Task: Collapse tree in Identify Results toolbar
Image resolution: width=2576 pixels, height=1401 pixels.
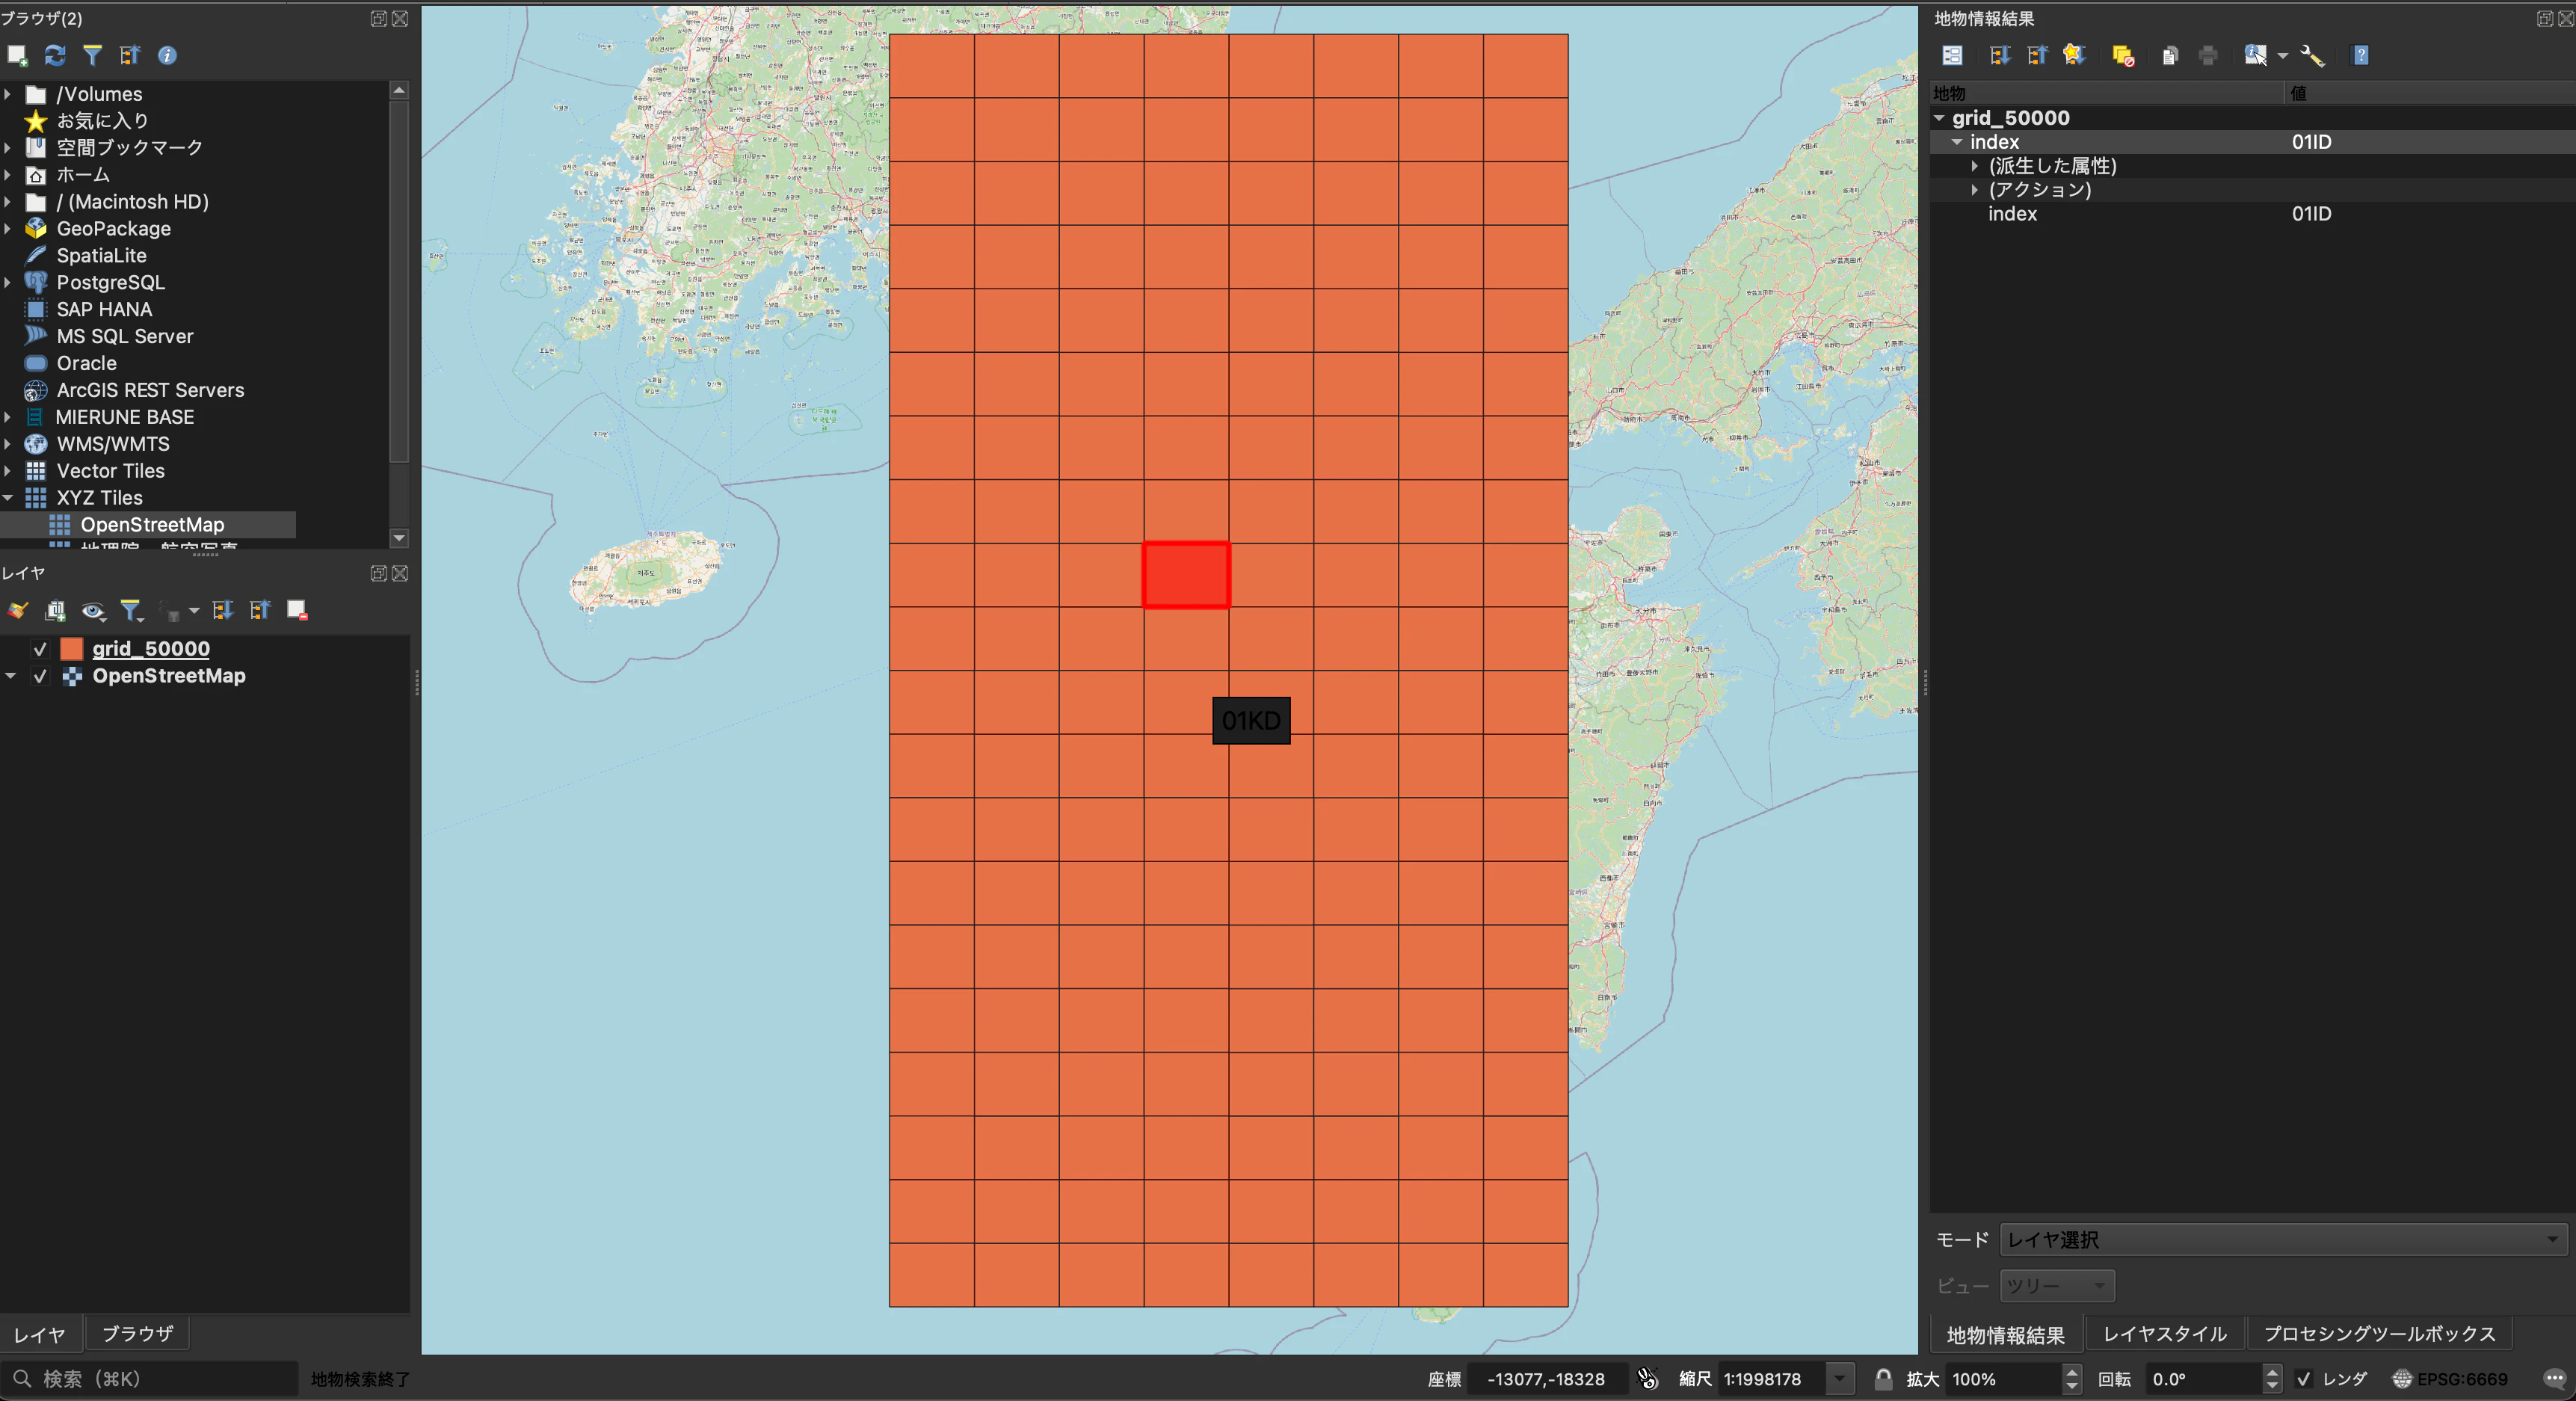Action: (x=2037, y=55)
